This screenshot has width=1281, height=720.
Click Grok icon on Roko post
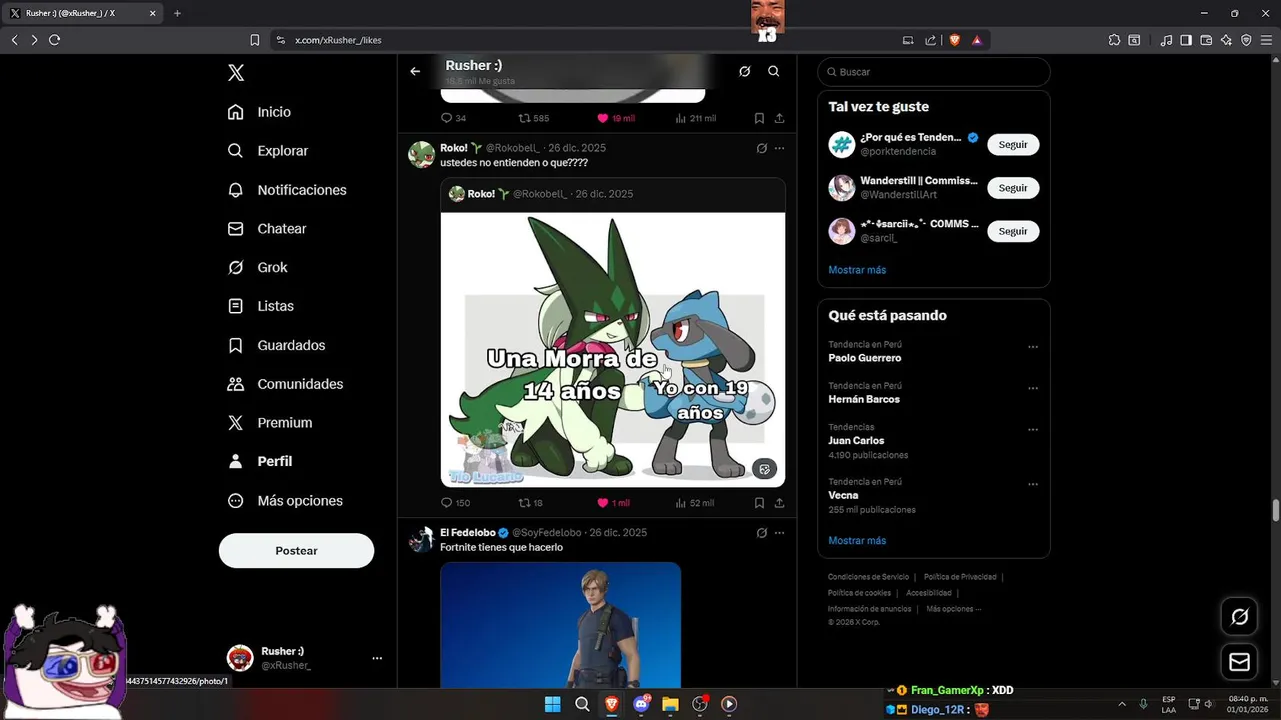pyautogui.click(x=761, y=148)
